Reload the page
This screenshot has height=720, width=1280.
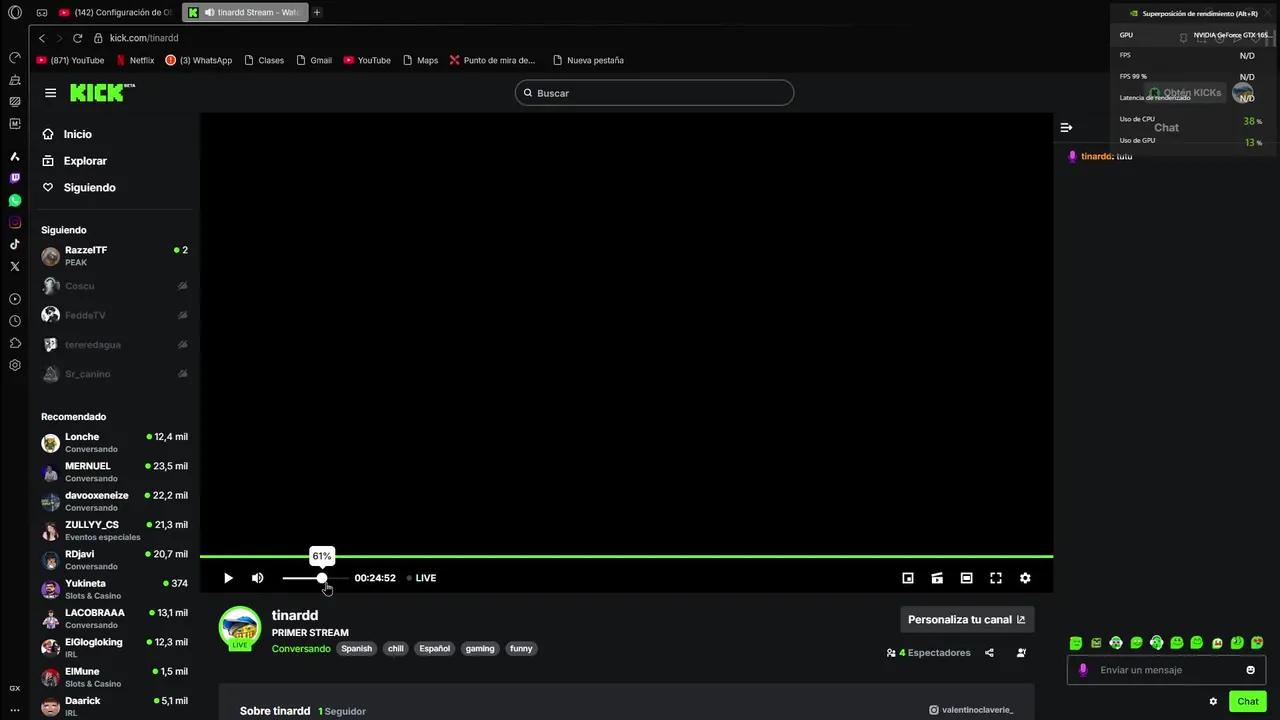point(77,38)
